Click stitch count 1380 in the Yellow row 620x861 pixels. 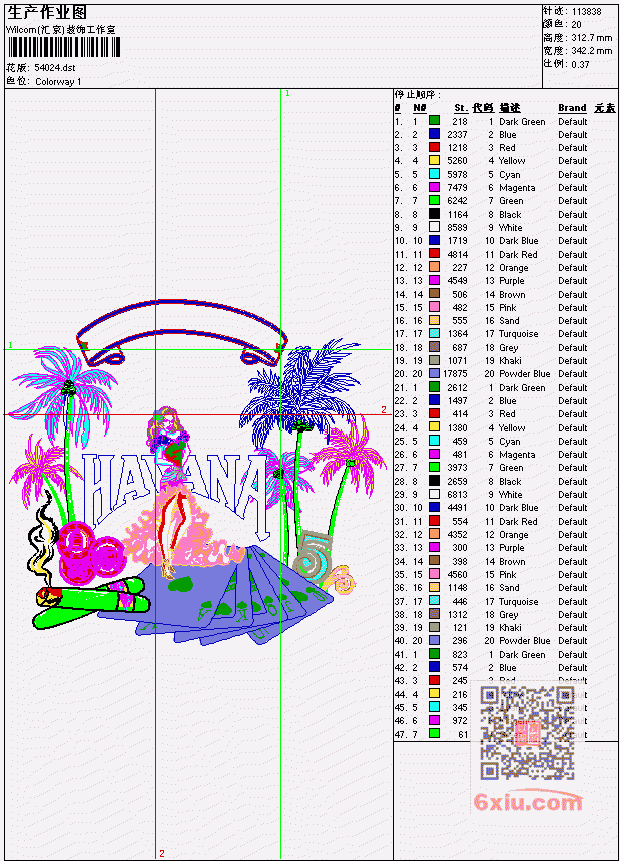point(457,427)
